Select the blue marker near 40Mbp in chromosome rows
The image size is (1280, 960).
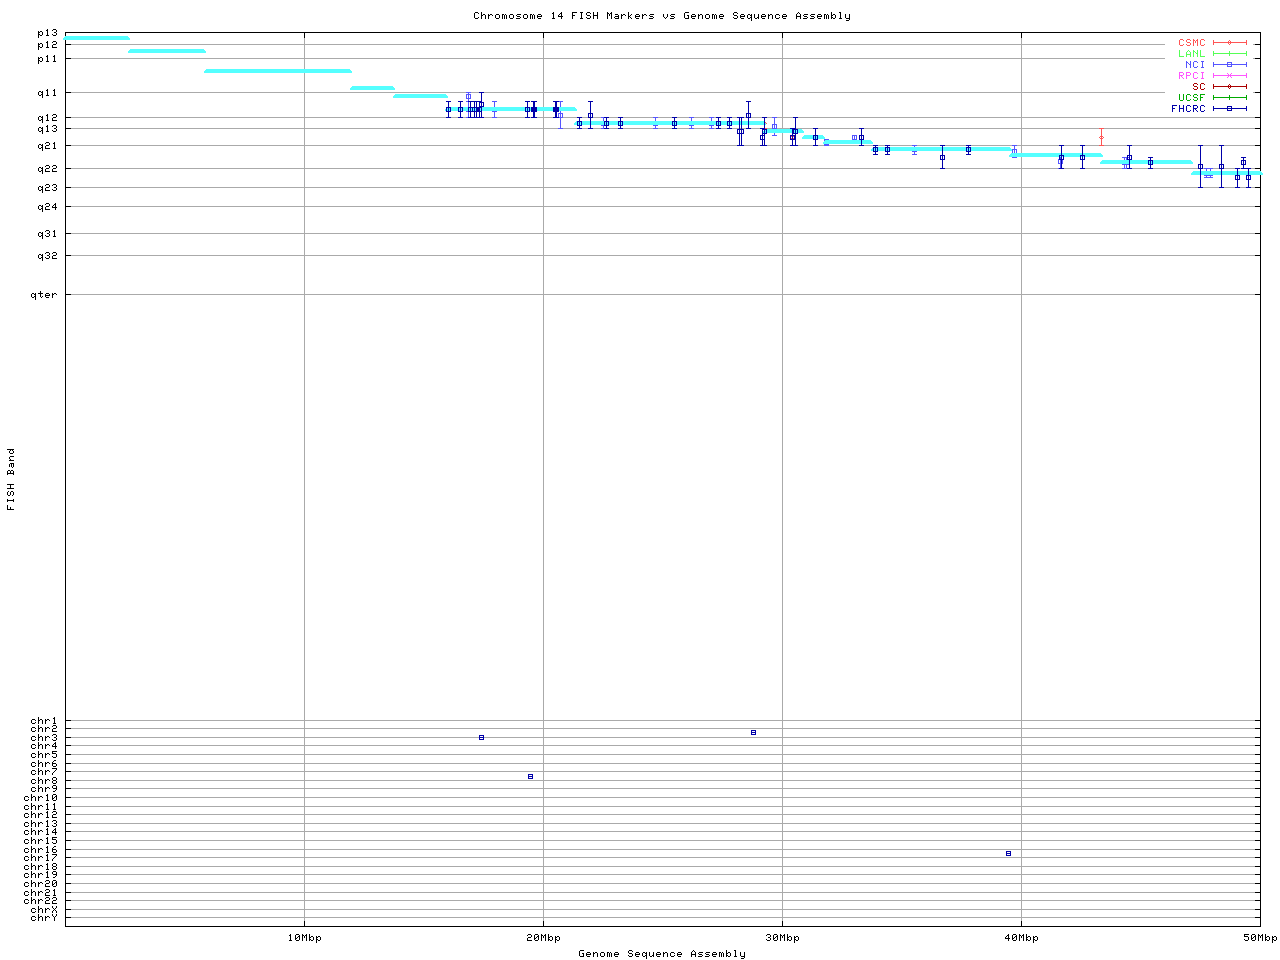[1008, 853]
